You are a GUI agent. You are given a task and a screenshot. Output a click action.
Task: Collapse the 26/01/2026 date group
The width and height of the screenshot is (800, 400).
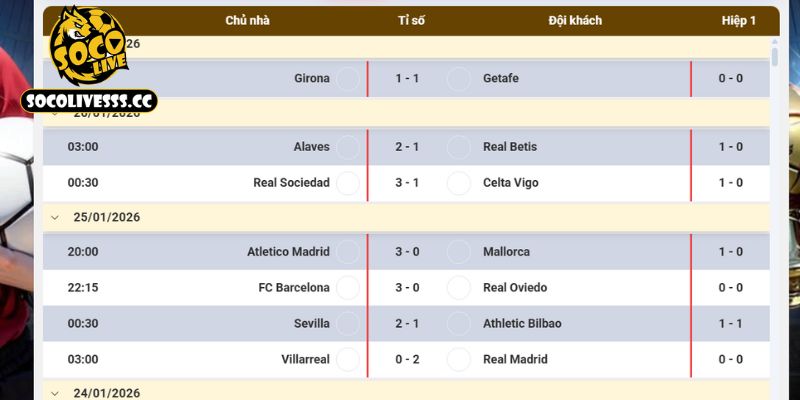point(56,113)
